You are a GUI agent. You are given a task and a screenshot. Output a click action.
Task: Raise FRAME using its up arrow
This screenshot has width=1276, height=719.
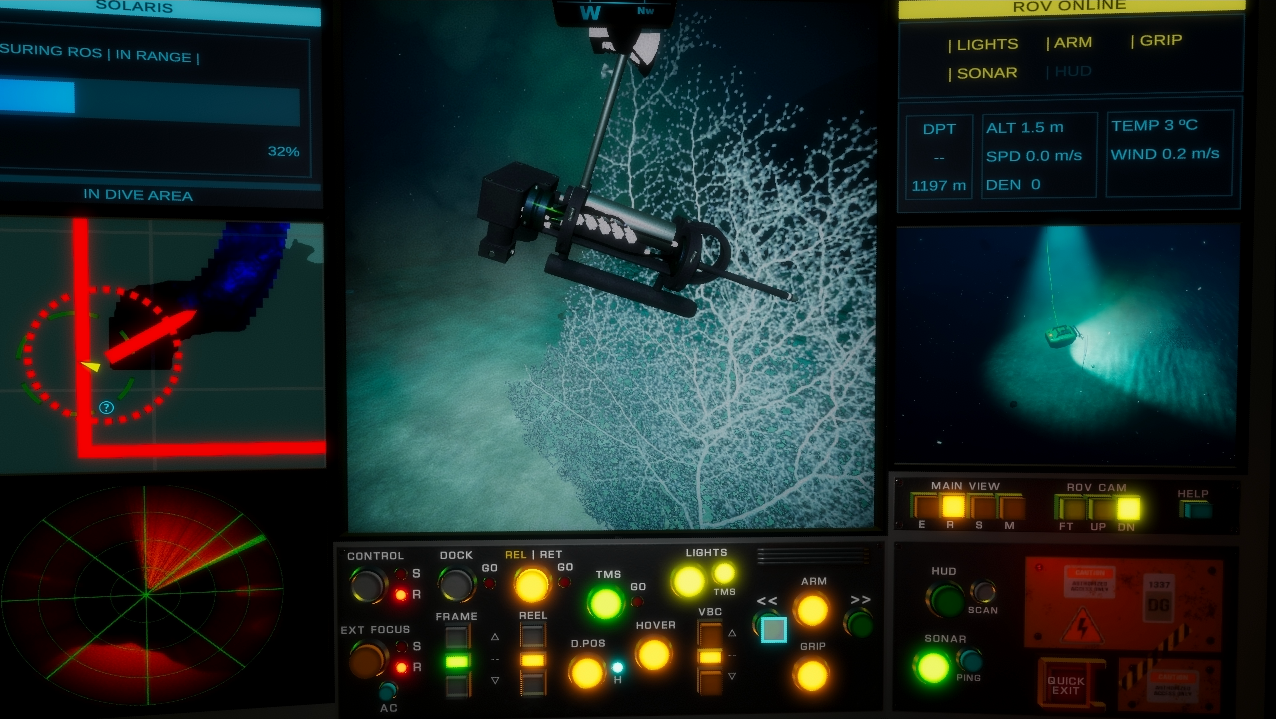coord(494,637)
